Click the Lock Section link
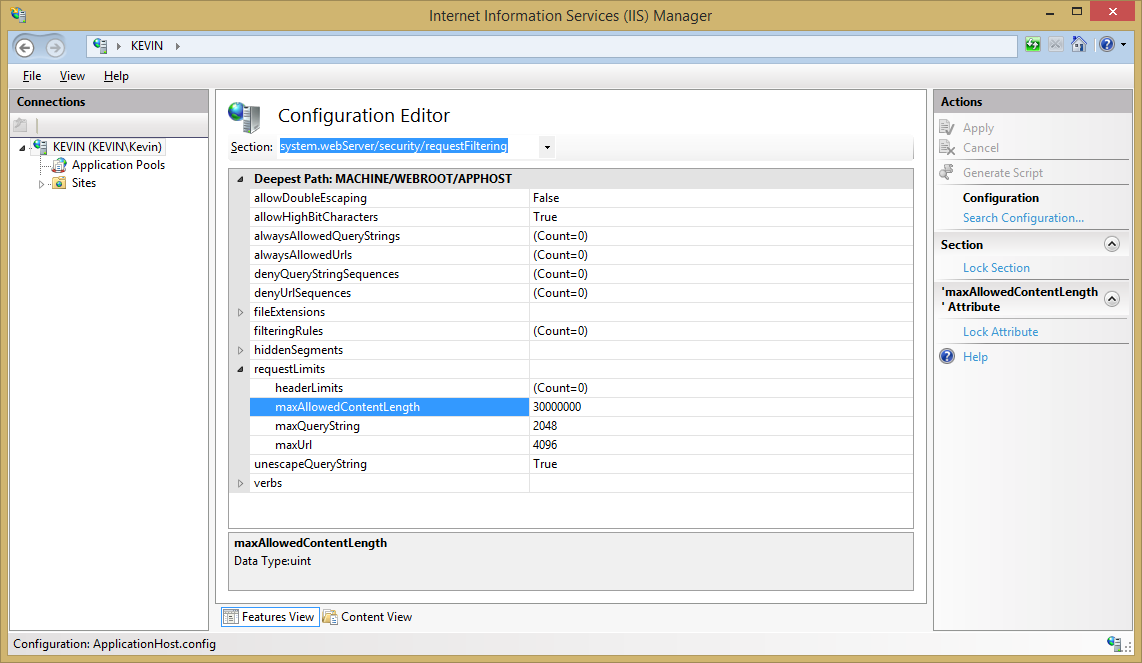Screen dimensions: 1142x663 [x=996, y=268]
